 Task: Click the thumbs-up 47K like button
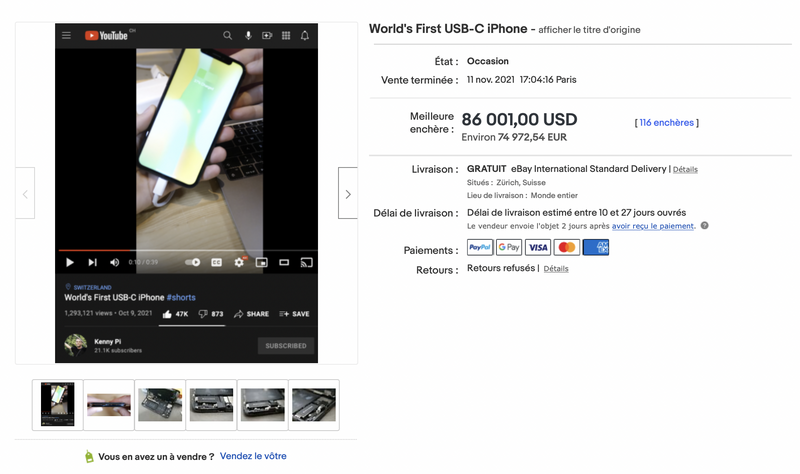click(175, 314)
